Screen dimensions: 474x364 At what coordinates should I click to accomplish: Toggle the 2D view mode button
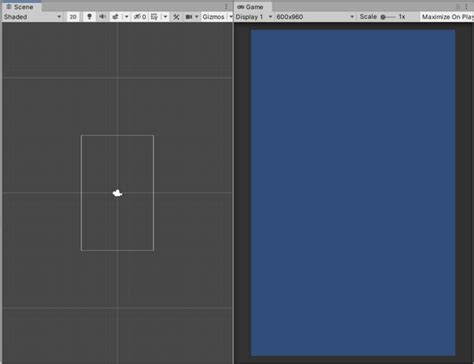73,17
